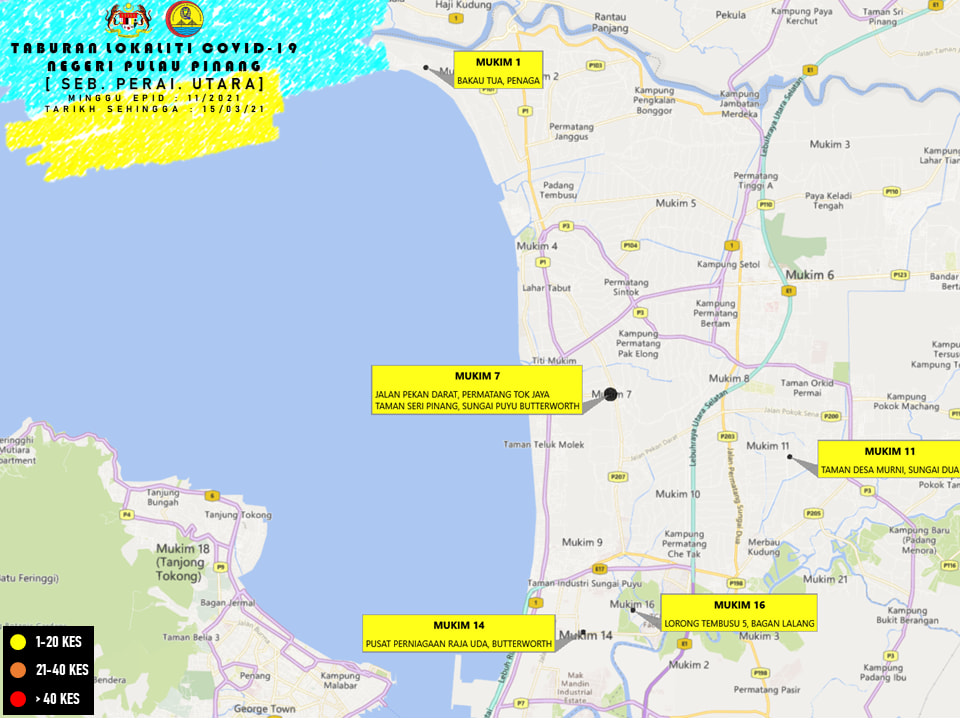The height and width of the screenshot is (720, 960).
Task: Click the black dot marker at Mukim 14
Action: click(583, 632)
